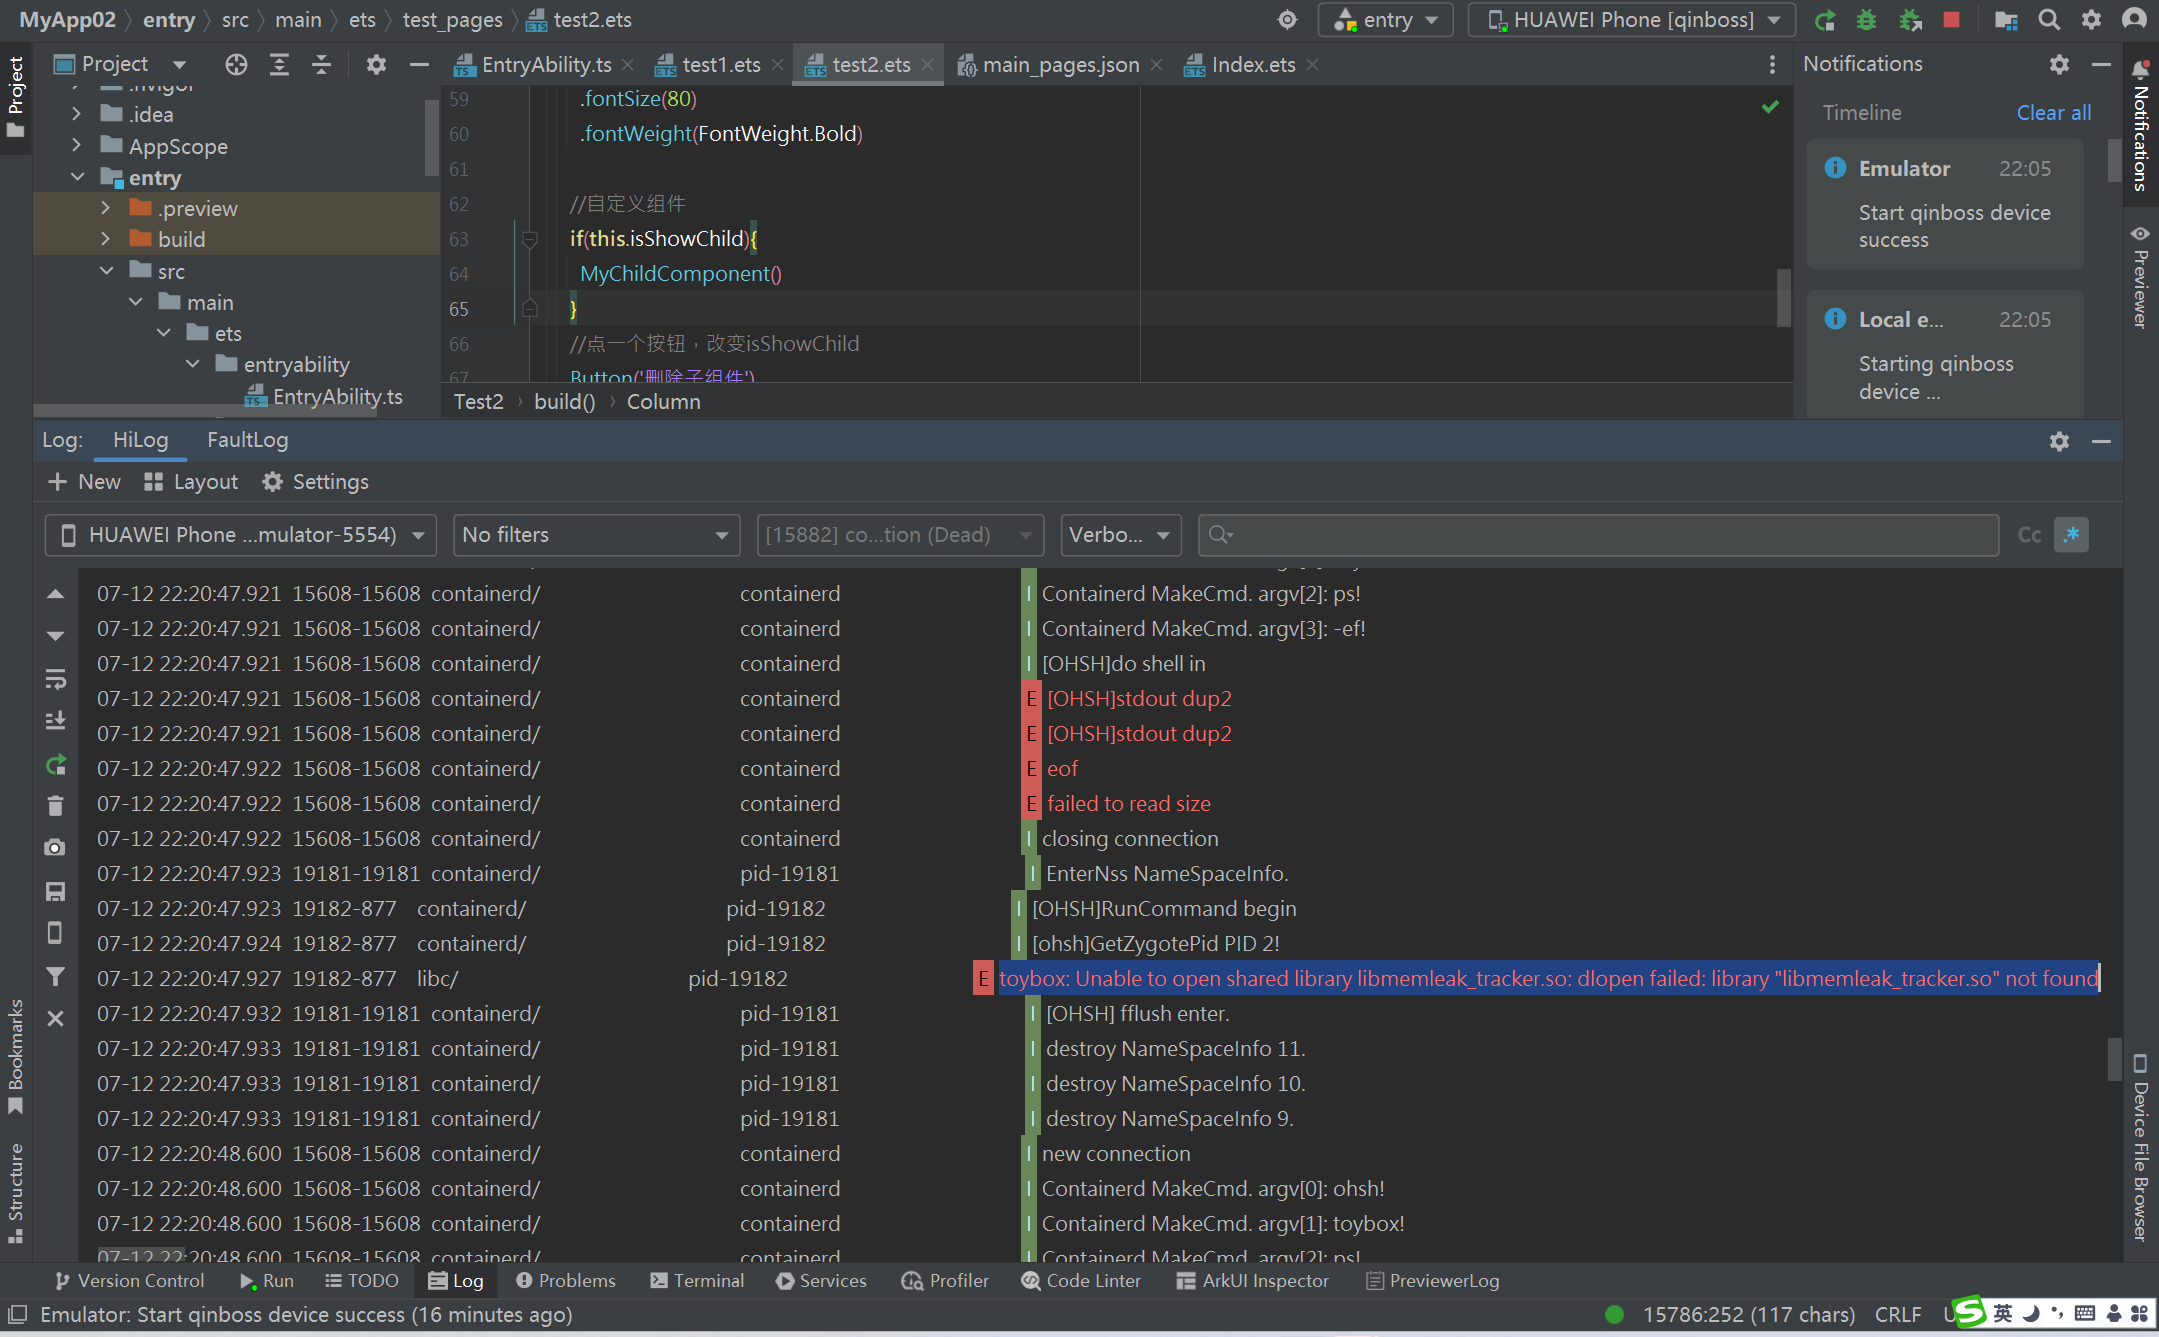The width and height of the screenshot is (2159, 1337).
Task: Open editor tabs more options menu
Action: tap(1772, 65)
